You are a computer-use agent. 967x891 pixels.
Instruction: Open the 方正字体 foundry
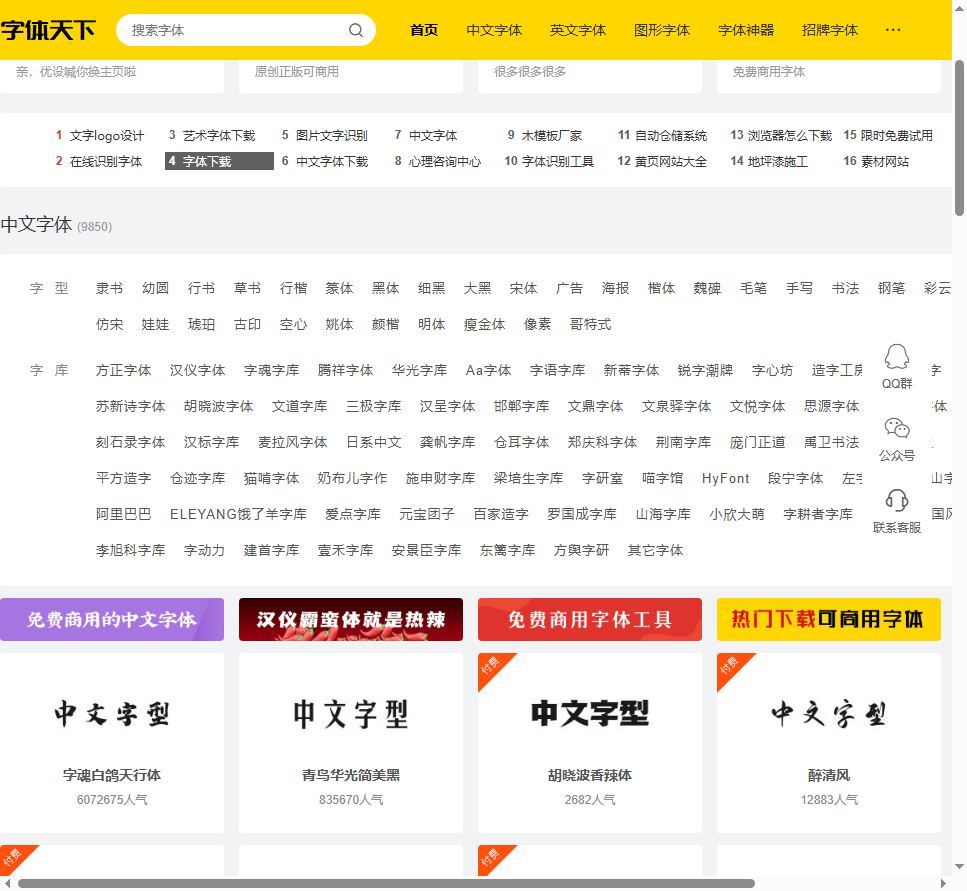tap(123, 370)
